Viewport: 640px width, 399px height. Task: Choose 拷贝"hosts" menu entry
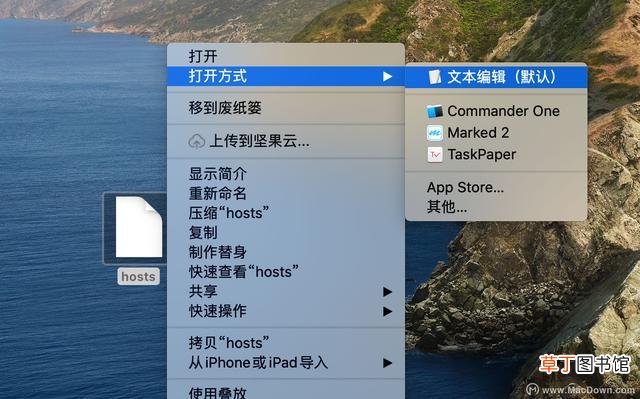tap(286, 343)
